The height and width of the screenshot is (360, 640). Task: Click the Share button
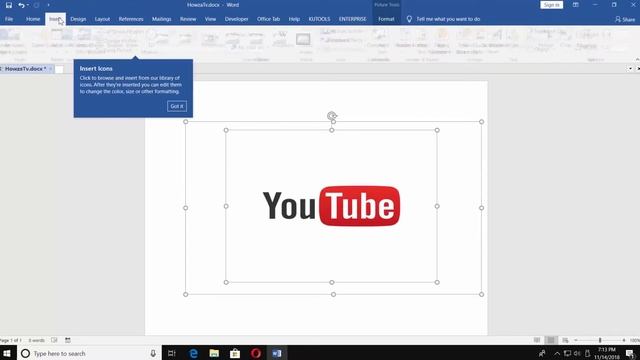625,19
